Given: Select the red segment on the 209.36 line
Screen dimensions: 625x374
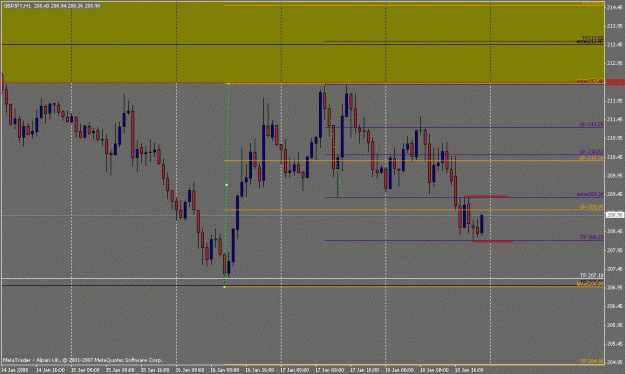Looking at the screenshot, I should pos(486,196).
